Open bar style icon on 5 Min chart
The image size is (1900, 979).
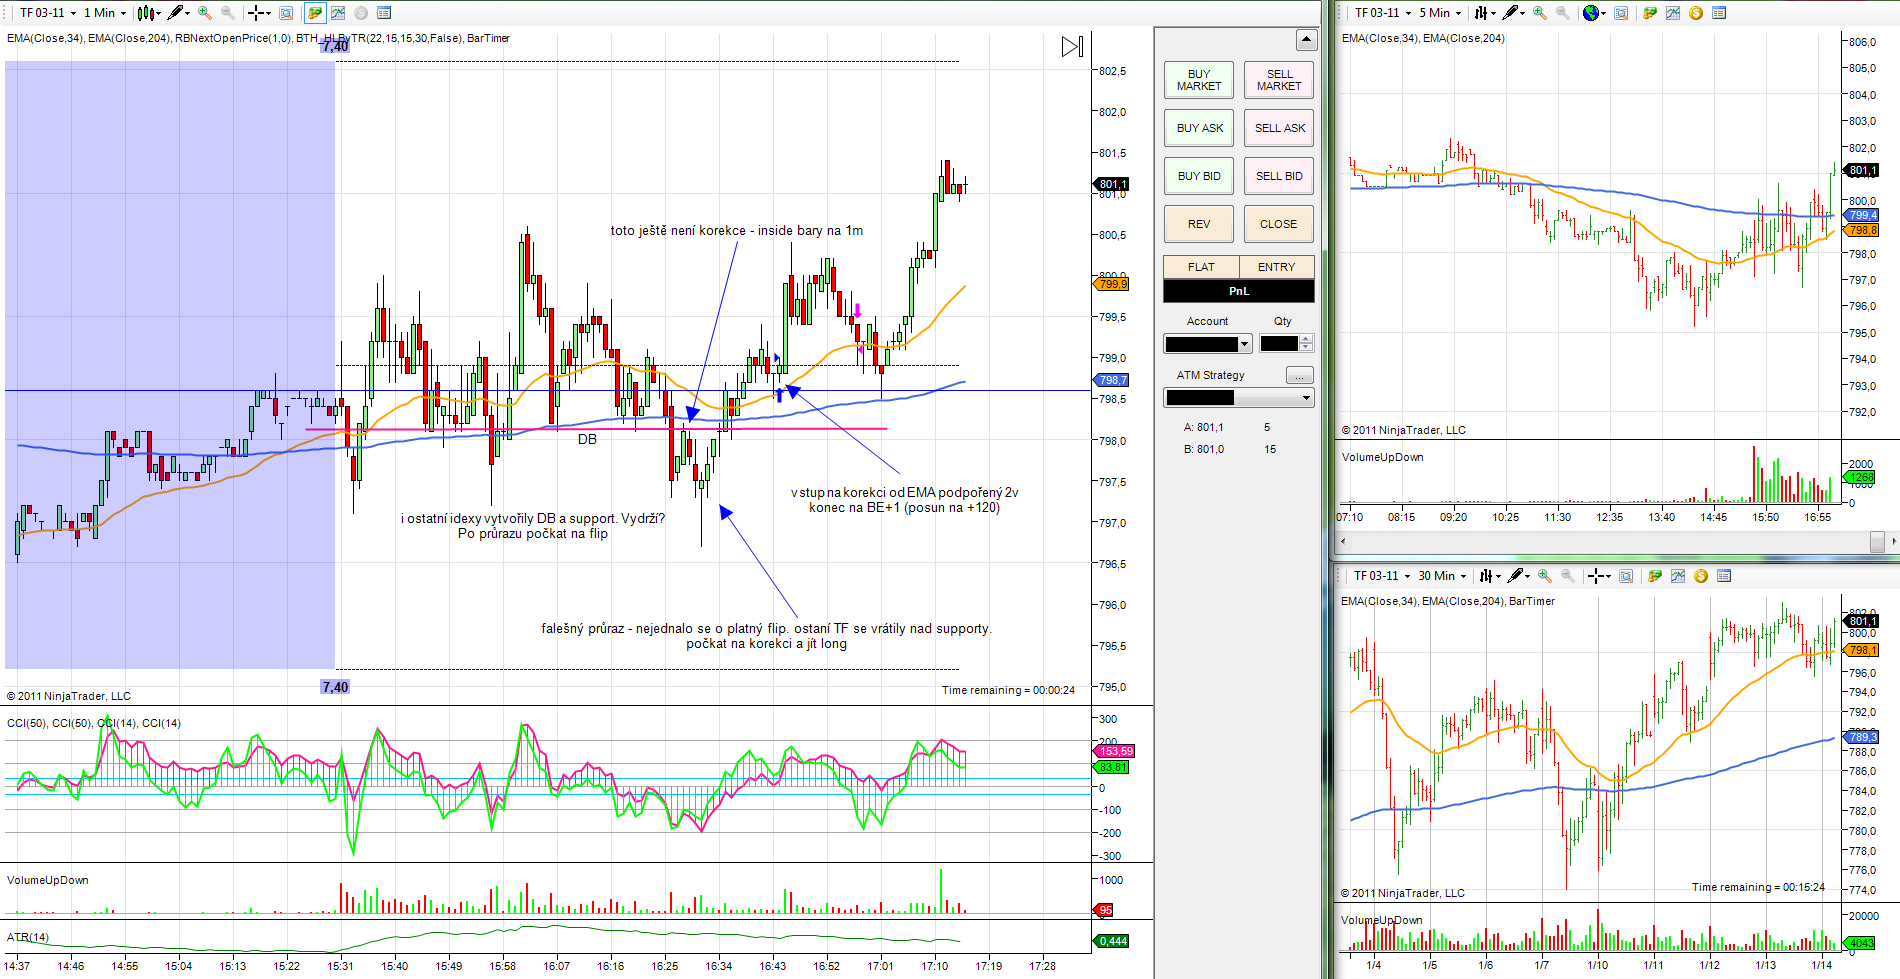(1484, 13)
